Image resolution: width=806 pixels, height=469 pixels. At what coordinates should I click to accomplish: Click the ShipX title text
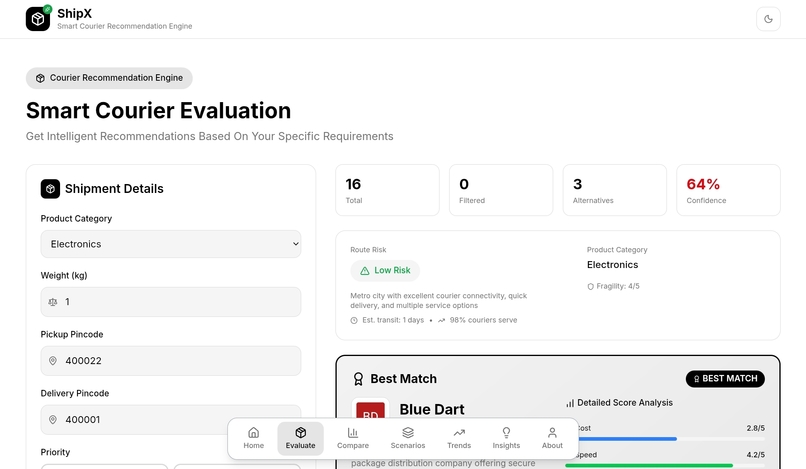75,13
